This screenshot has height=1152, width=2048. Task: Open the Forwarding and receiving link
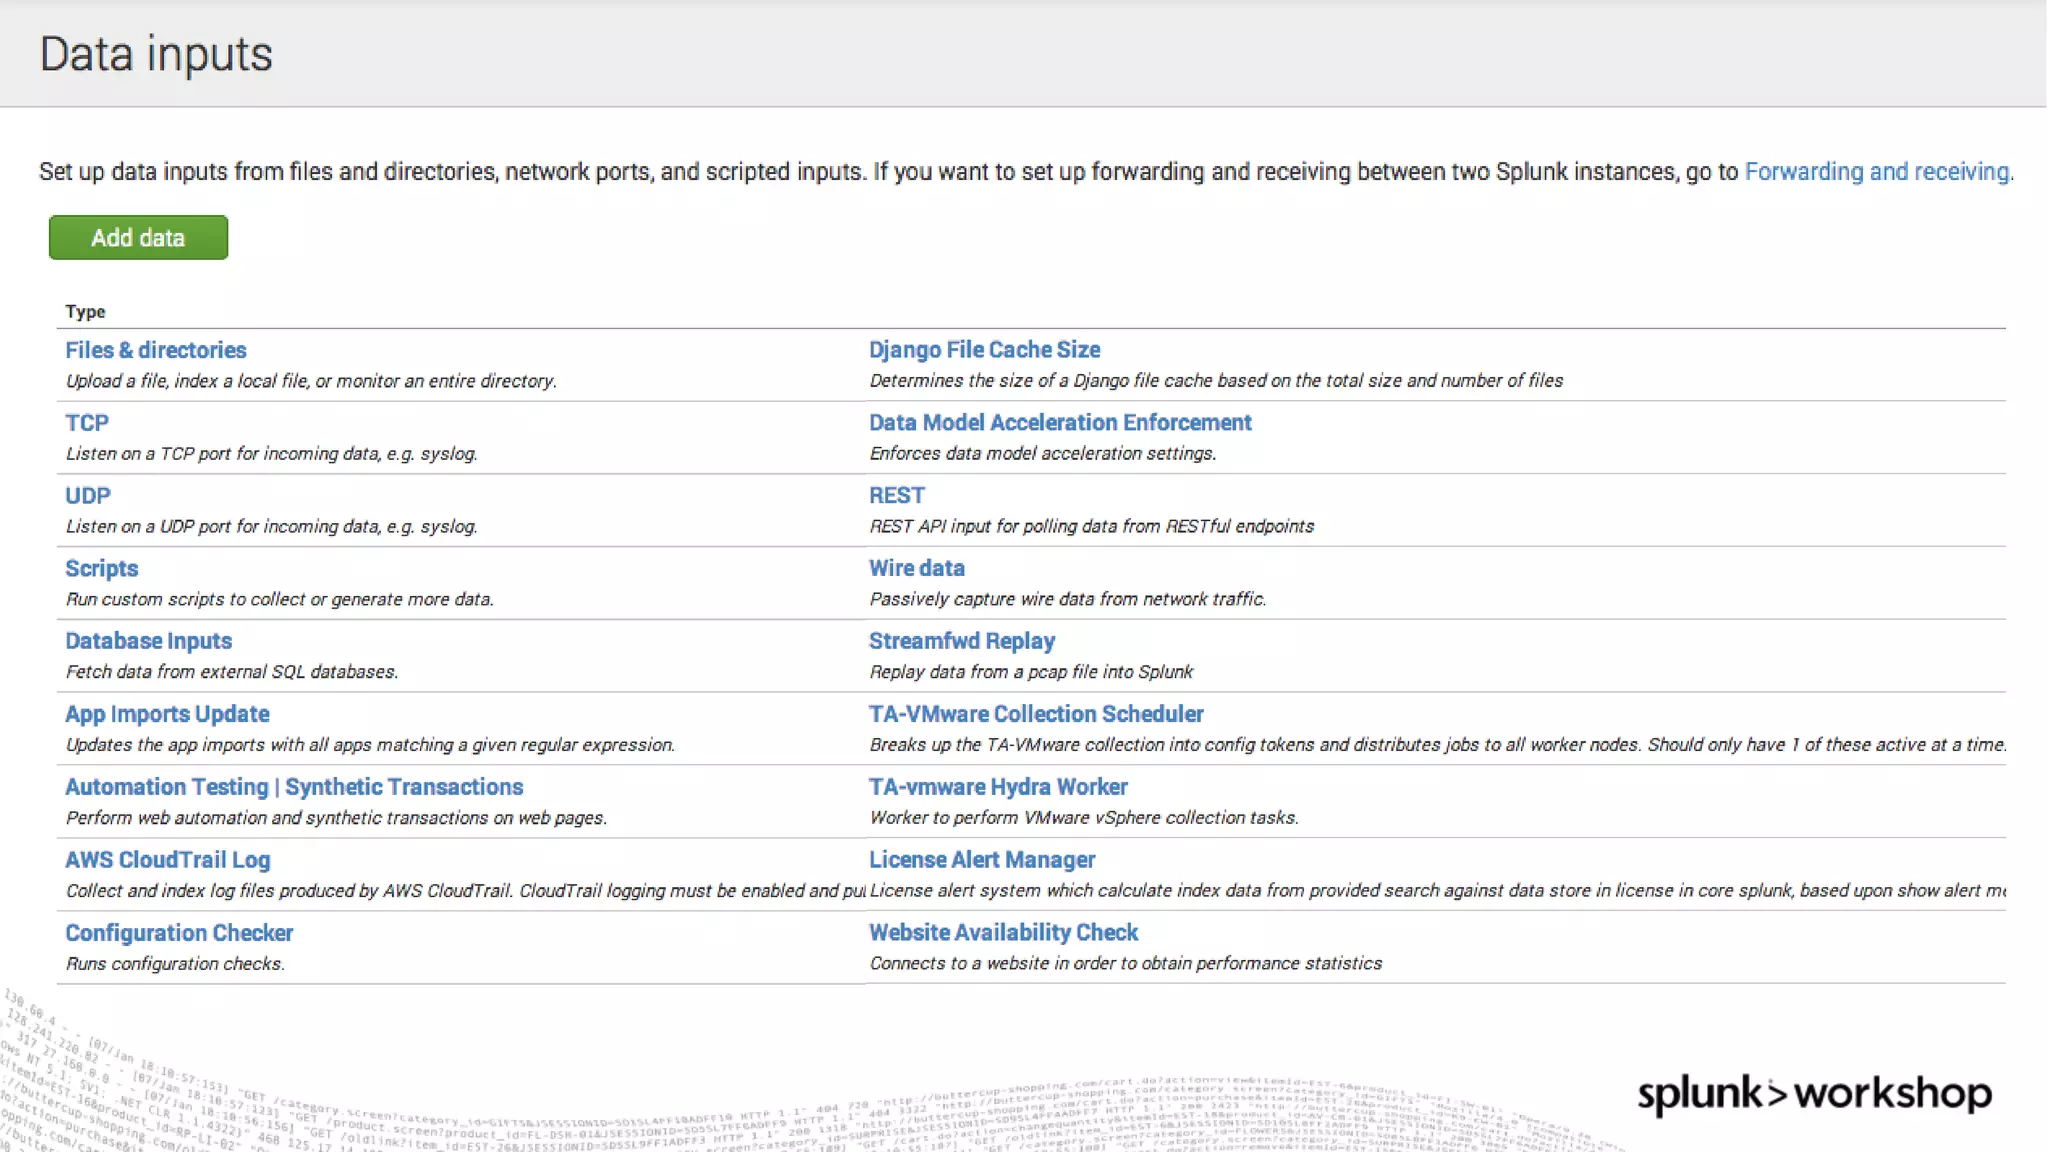(1877, 172)
